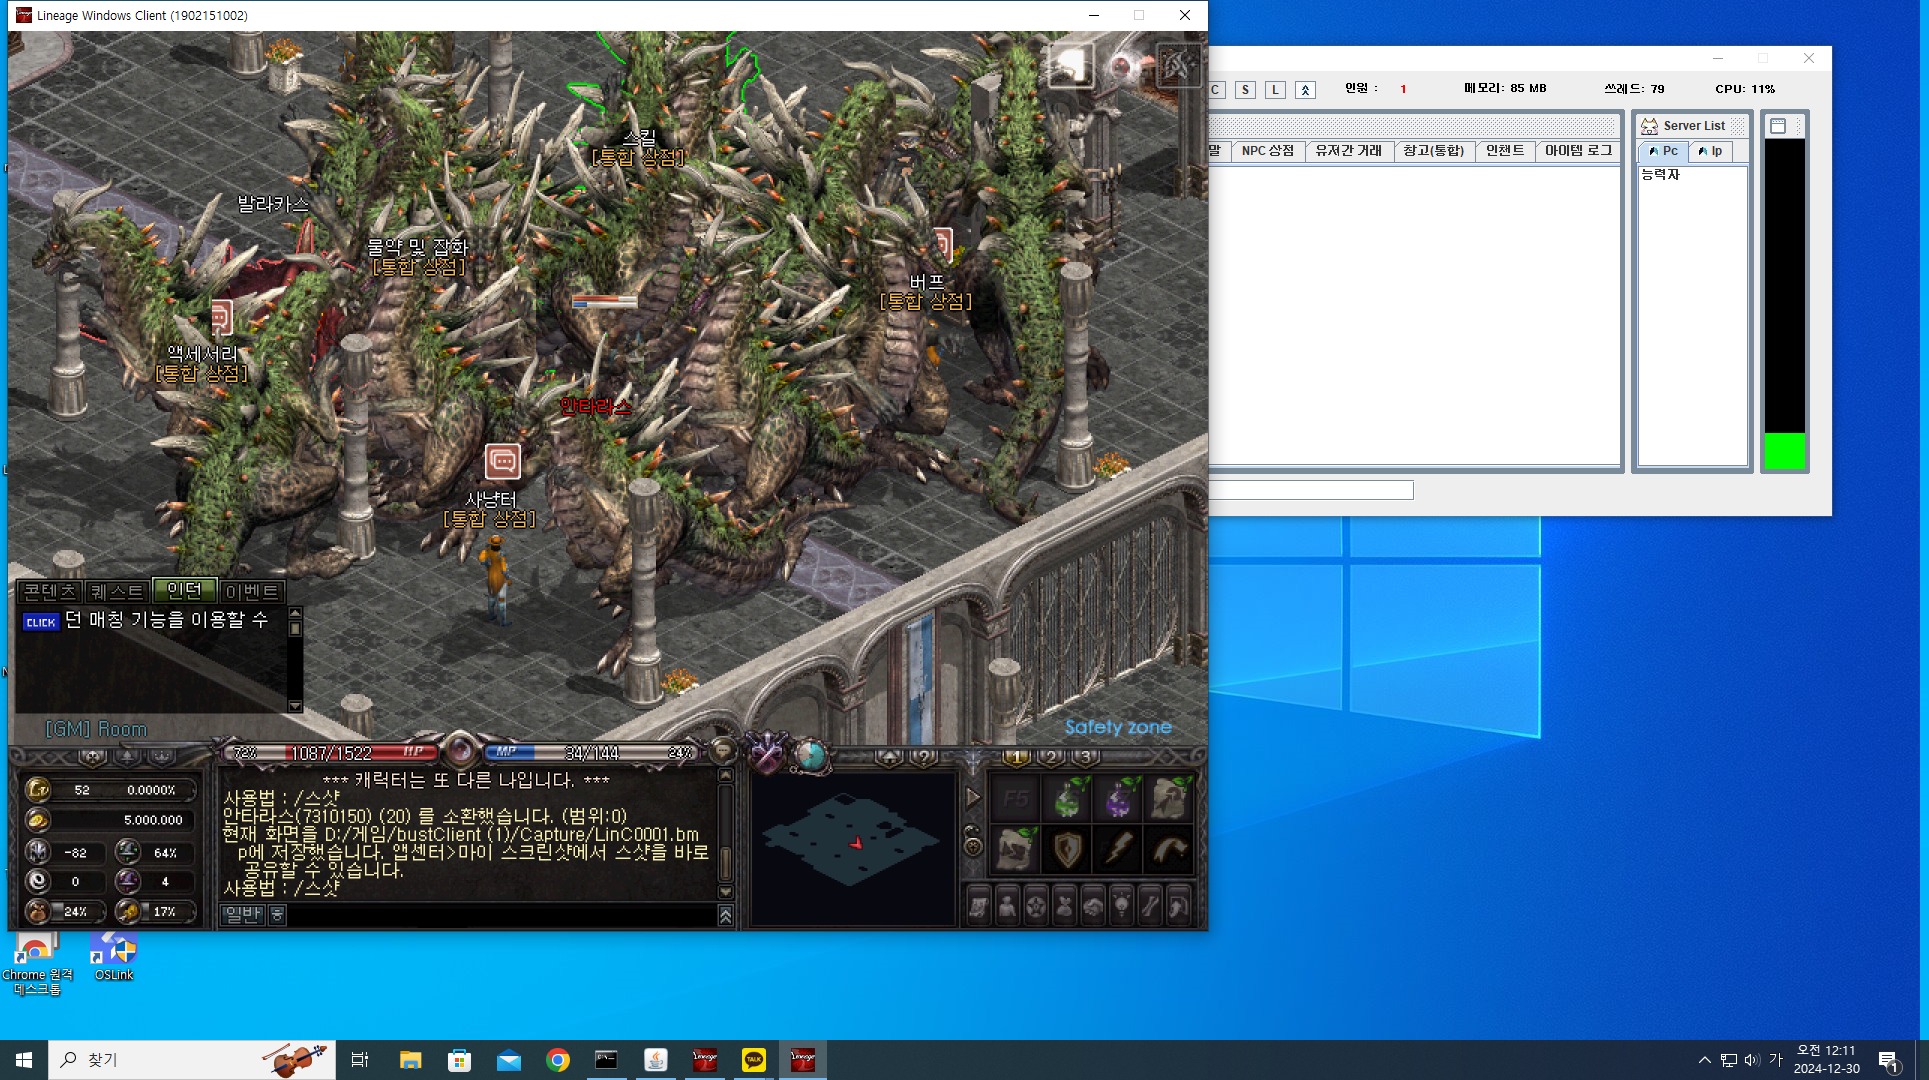Click the Server List cat icon
The image size is (1929, 1080).
pos(1649,126)
